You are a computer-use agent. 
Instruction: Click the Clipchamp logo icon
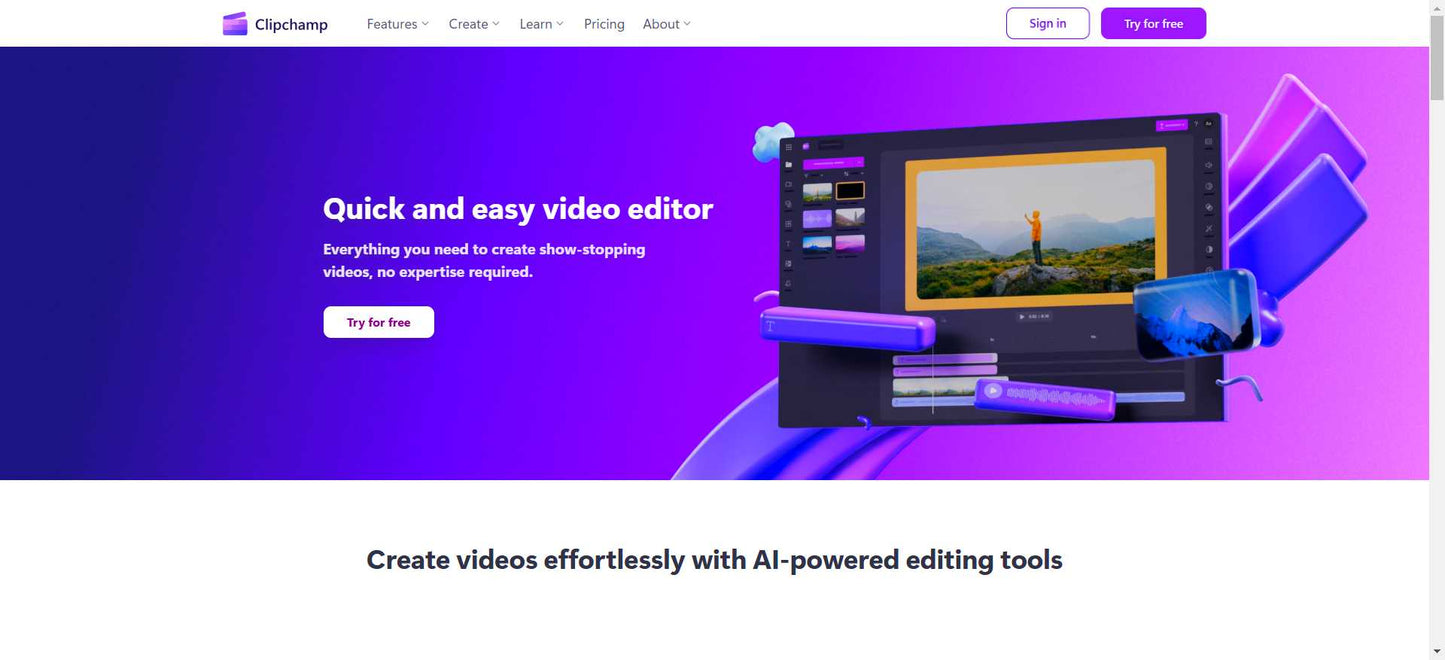click(x=235, y=24)
